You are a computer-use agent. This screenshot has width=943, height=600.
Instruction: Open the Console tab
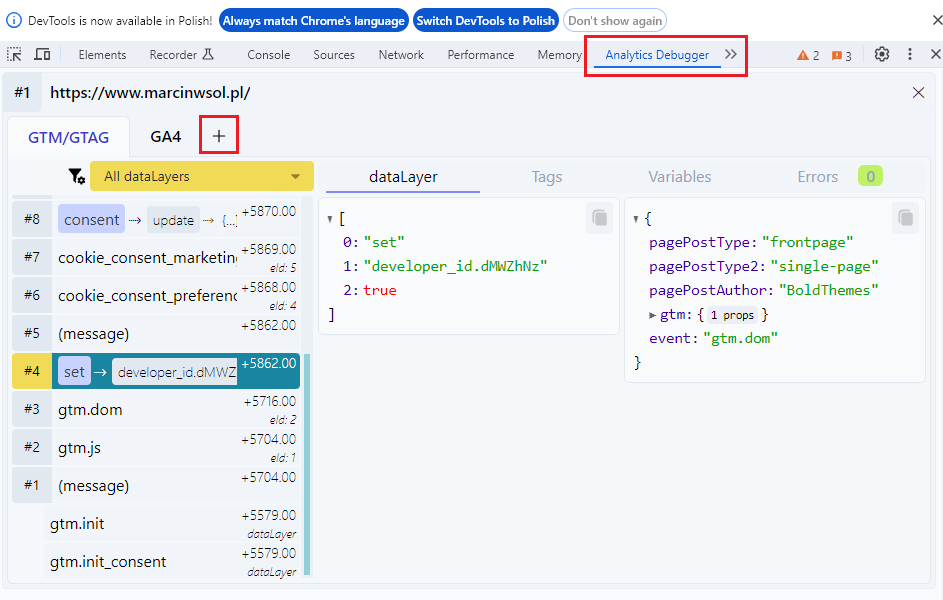pyautogui.click(x=268, y=55)
